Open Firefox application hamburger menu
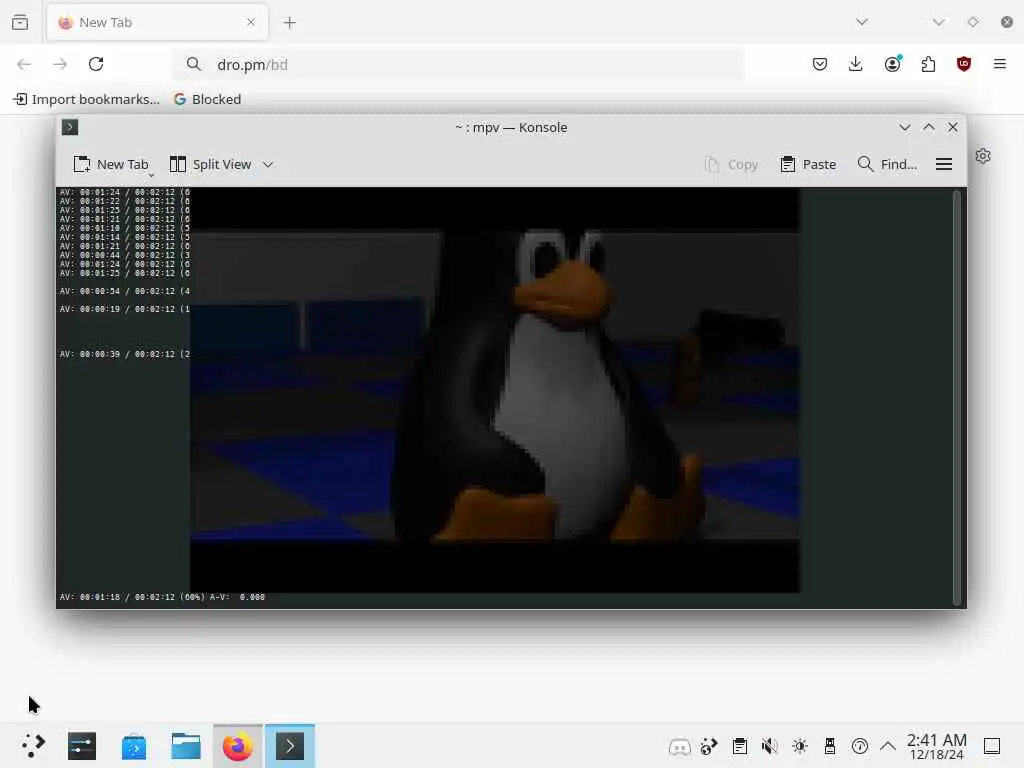Screen dimensions: 1024x768 tap(1000, 64)
